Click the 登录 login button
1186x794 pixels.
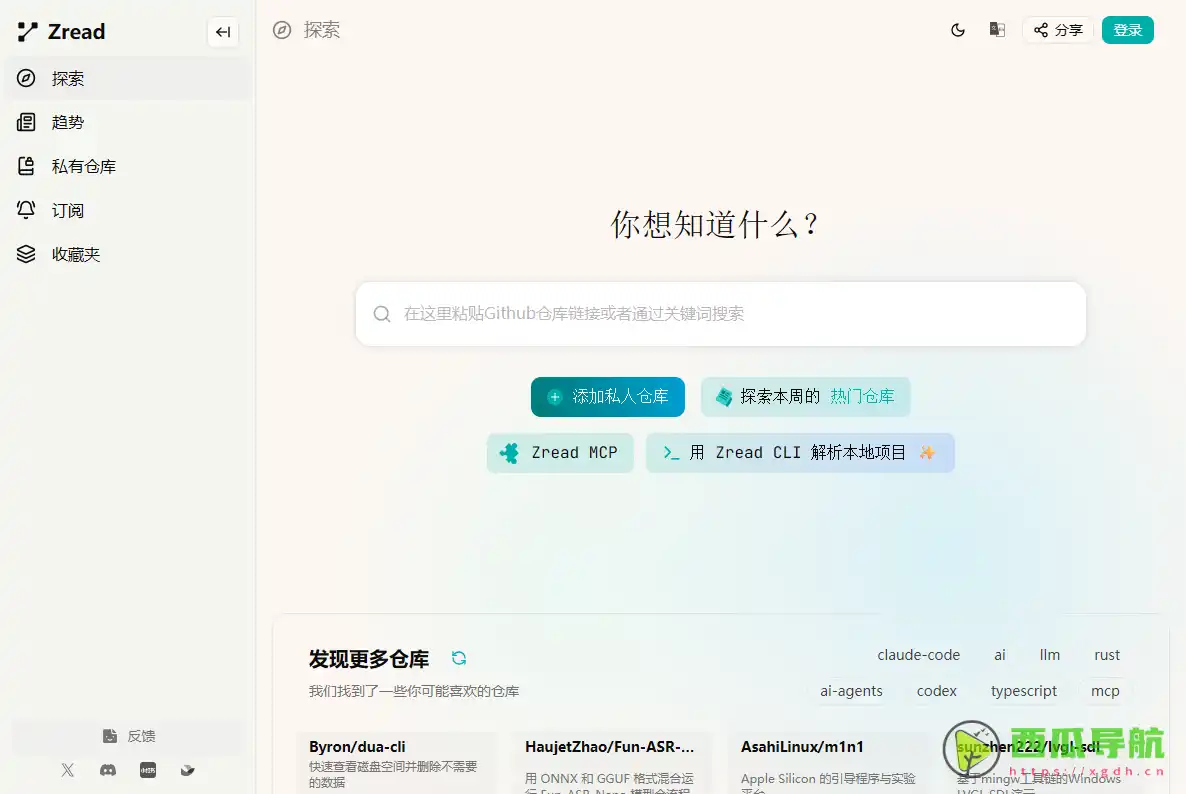coord(1127,30)
